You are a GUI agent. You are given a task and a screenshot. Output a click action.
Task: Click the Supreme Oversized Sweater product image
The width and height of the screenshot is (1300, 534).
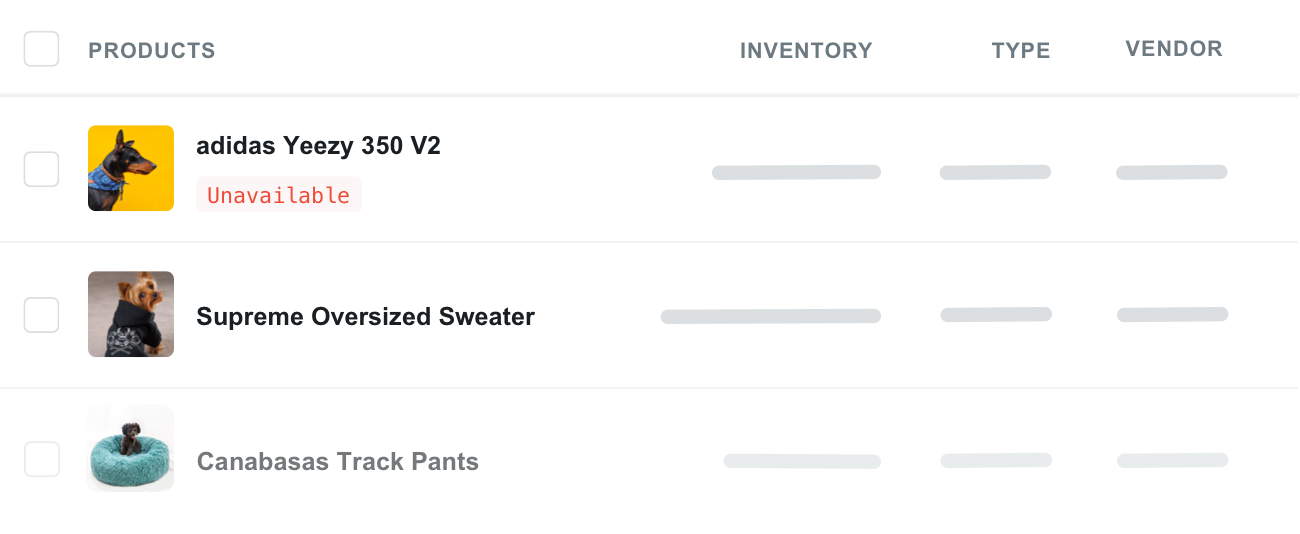[x=131, y=314]
